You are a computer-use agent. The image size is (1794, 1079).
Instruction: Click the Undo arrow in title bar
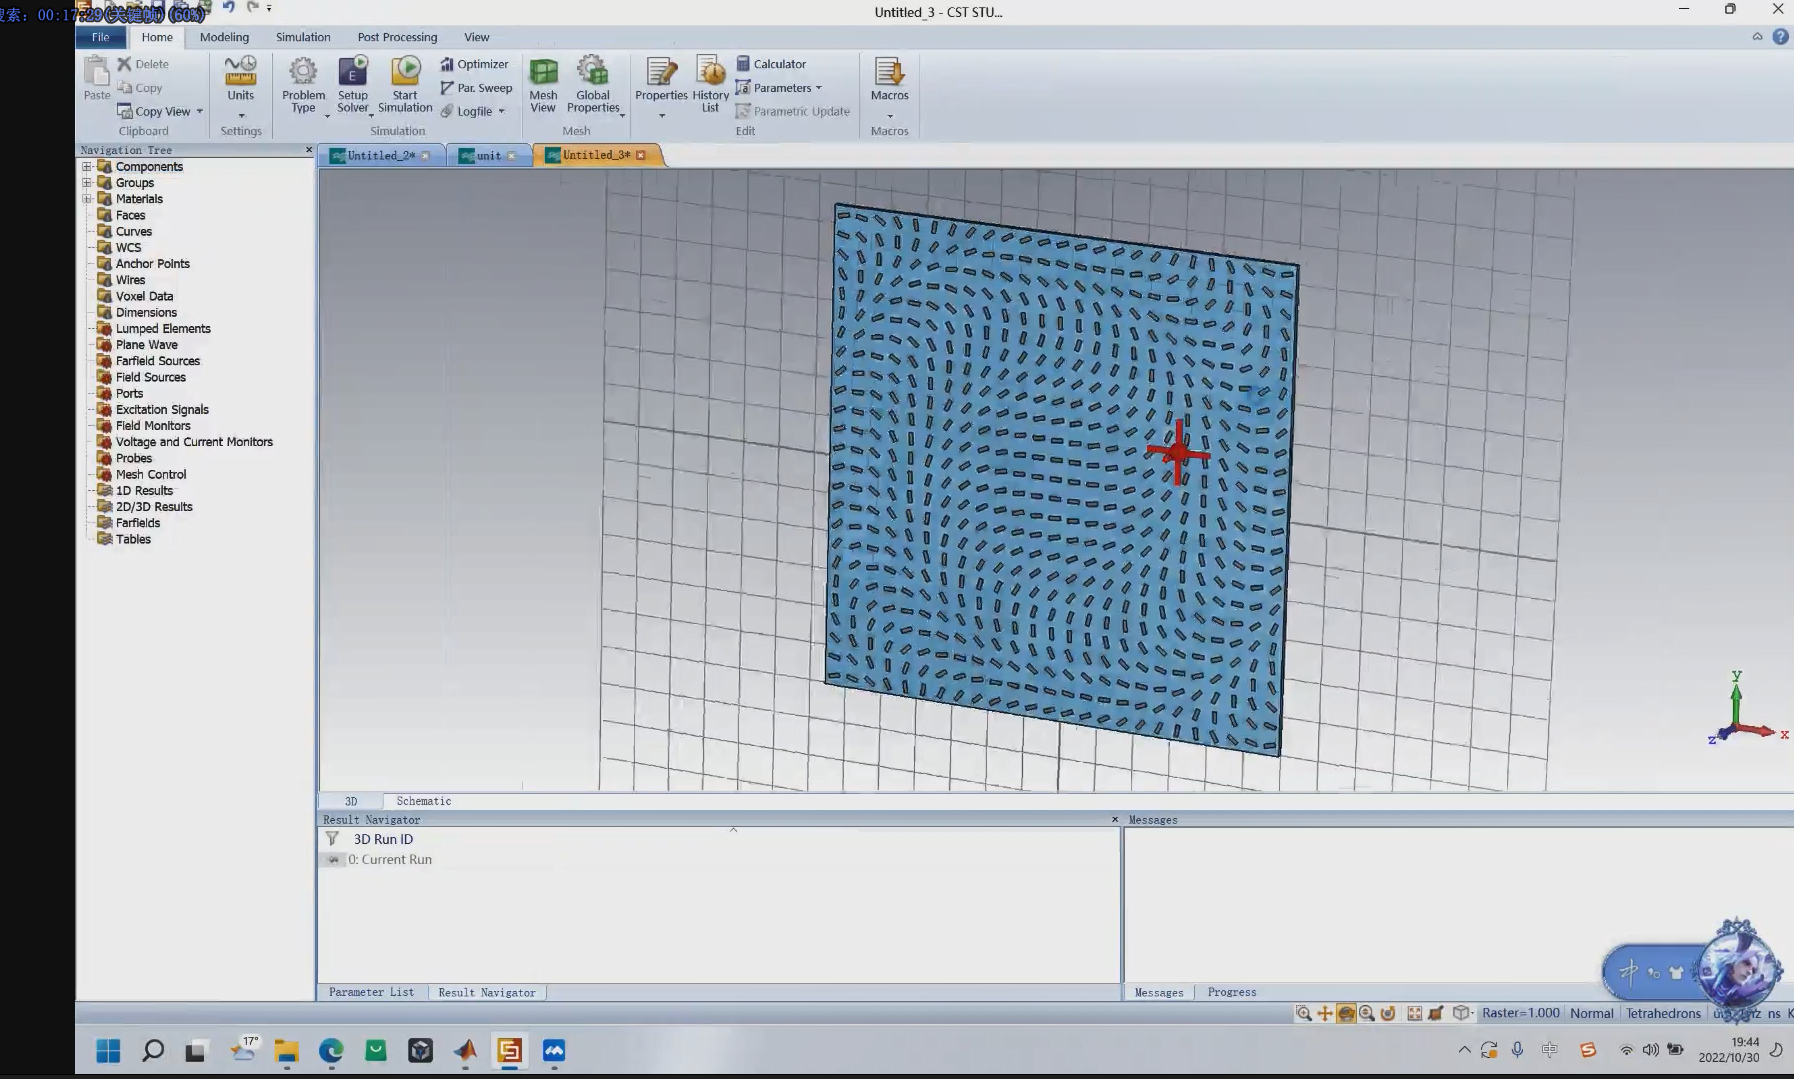[x=228, y=7]
